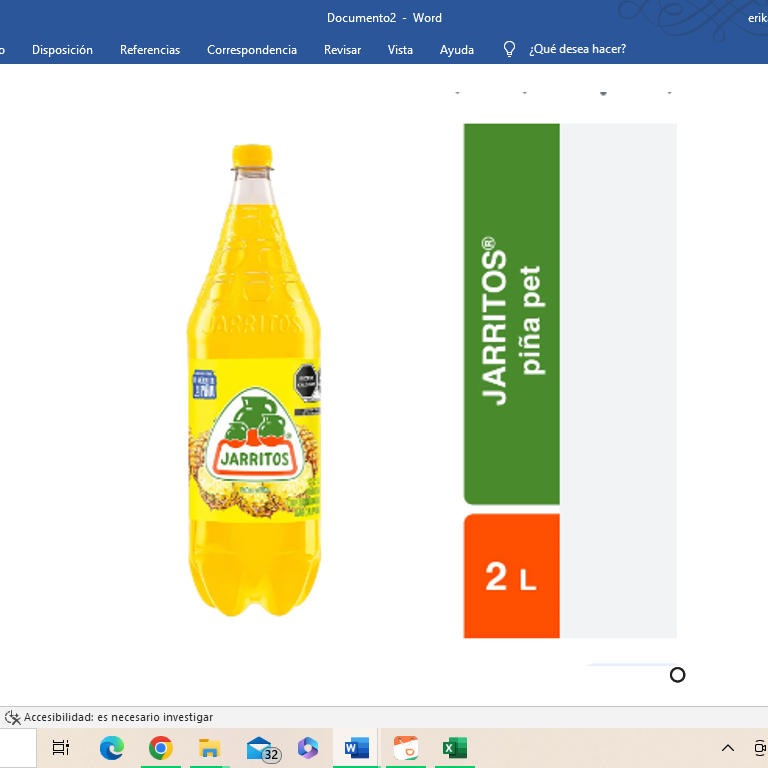Open Microsoft 365 Copilot from the taskbar
This screenshot has height=768, width=768.
308,748
